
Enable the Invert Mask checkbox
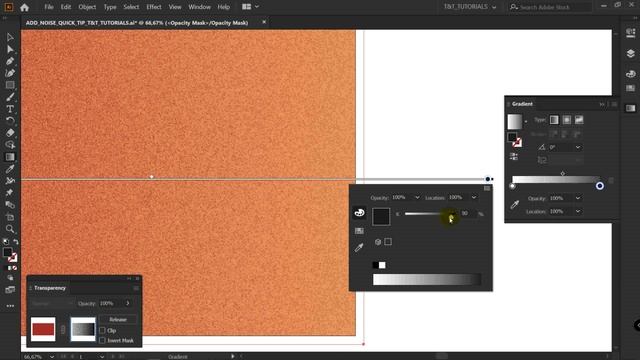pyautogui.click(x=102, y=340)
